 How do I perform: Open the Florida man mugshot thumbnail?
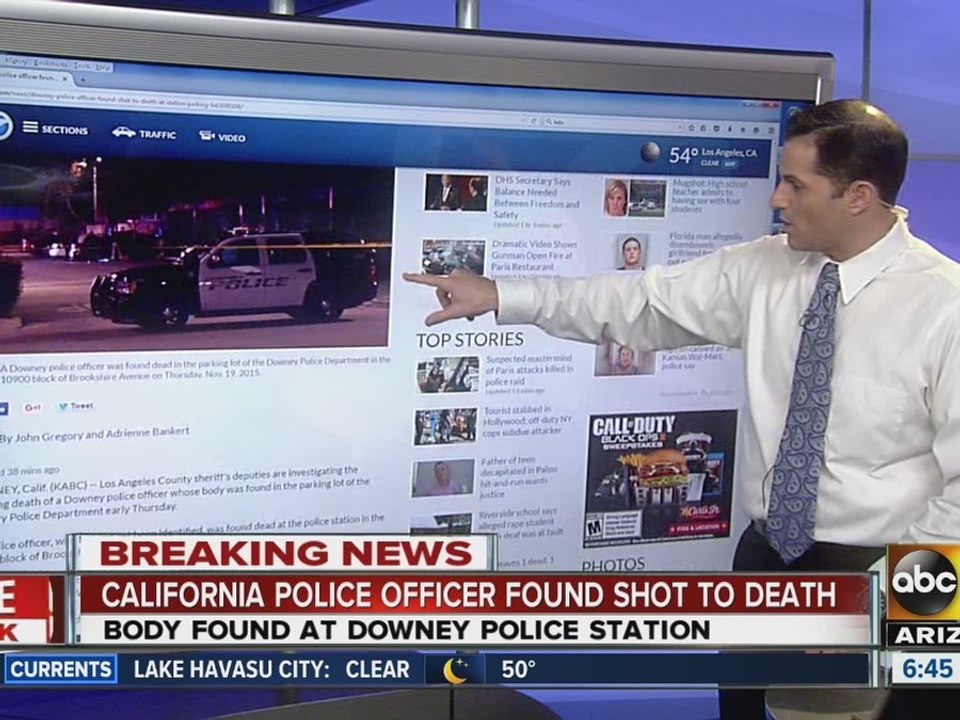pyautogui.click(x=632, y=252)
